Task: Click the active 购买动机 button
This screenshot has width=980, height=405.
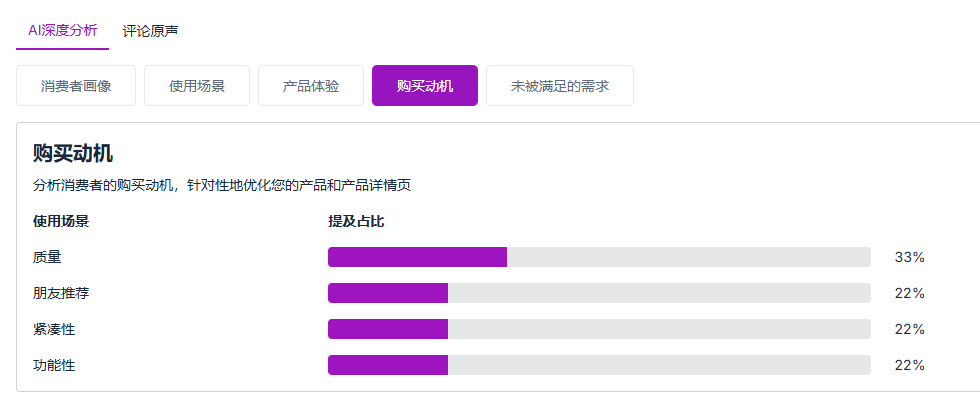Action: pos(425,86)
